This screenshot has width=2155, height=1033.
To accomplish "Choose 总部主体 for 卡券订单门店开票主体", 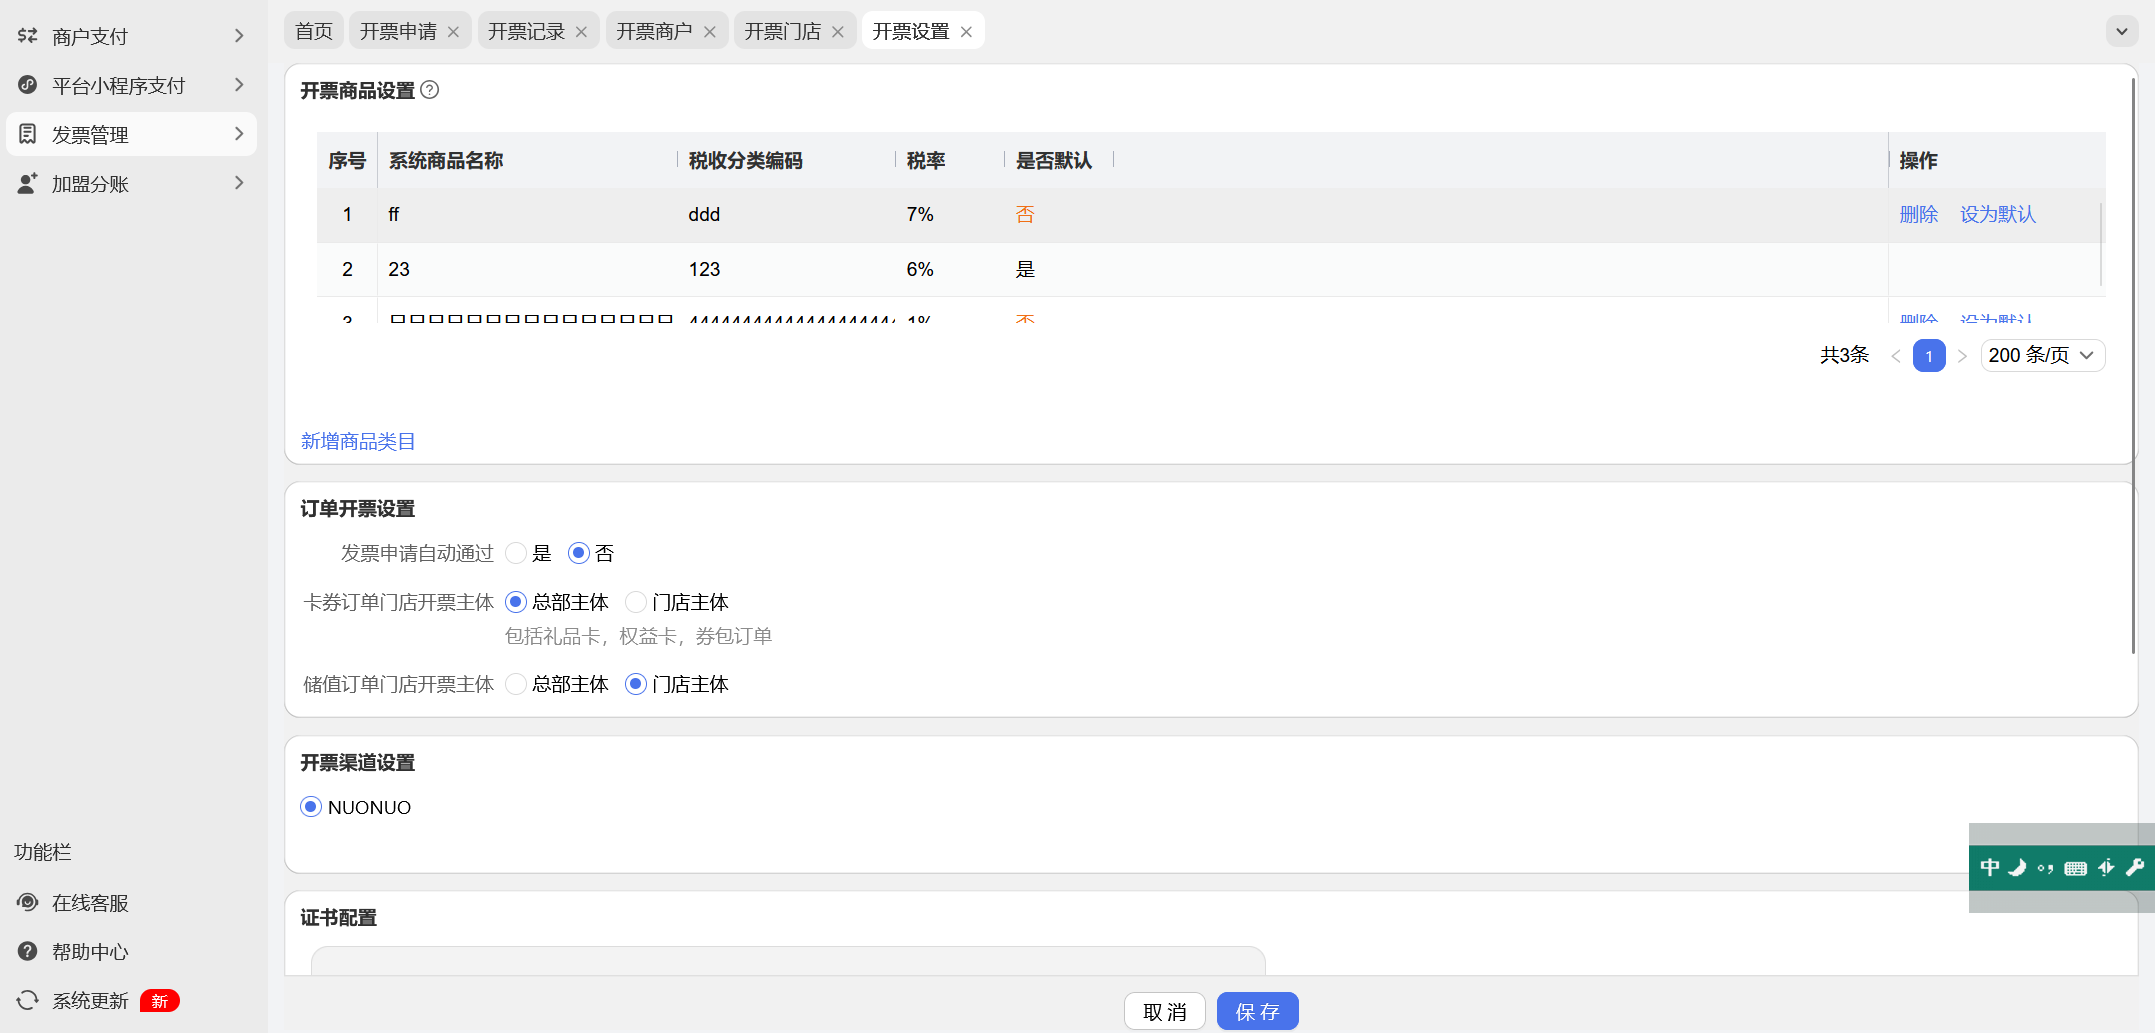I will pos(516,602).
